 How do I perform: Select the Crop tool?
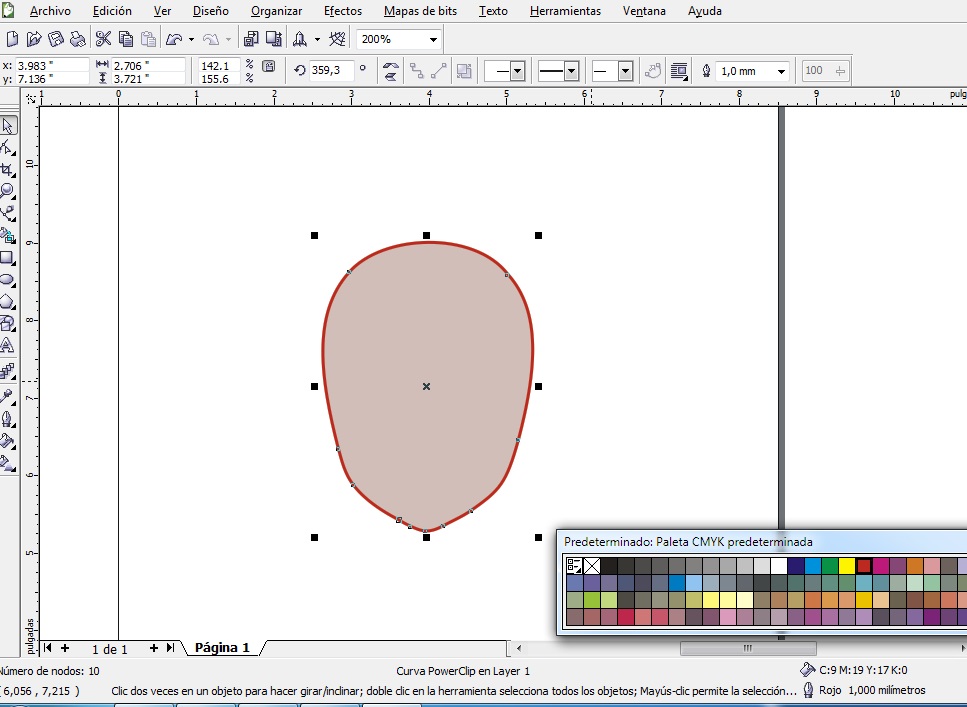click(7, 169)
